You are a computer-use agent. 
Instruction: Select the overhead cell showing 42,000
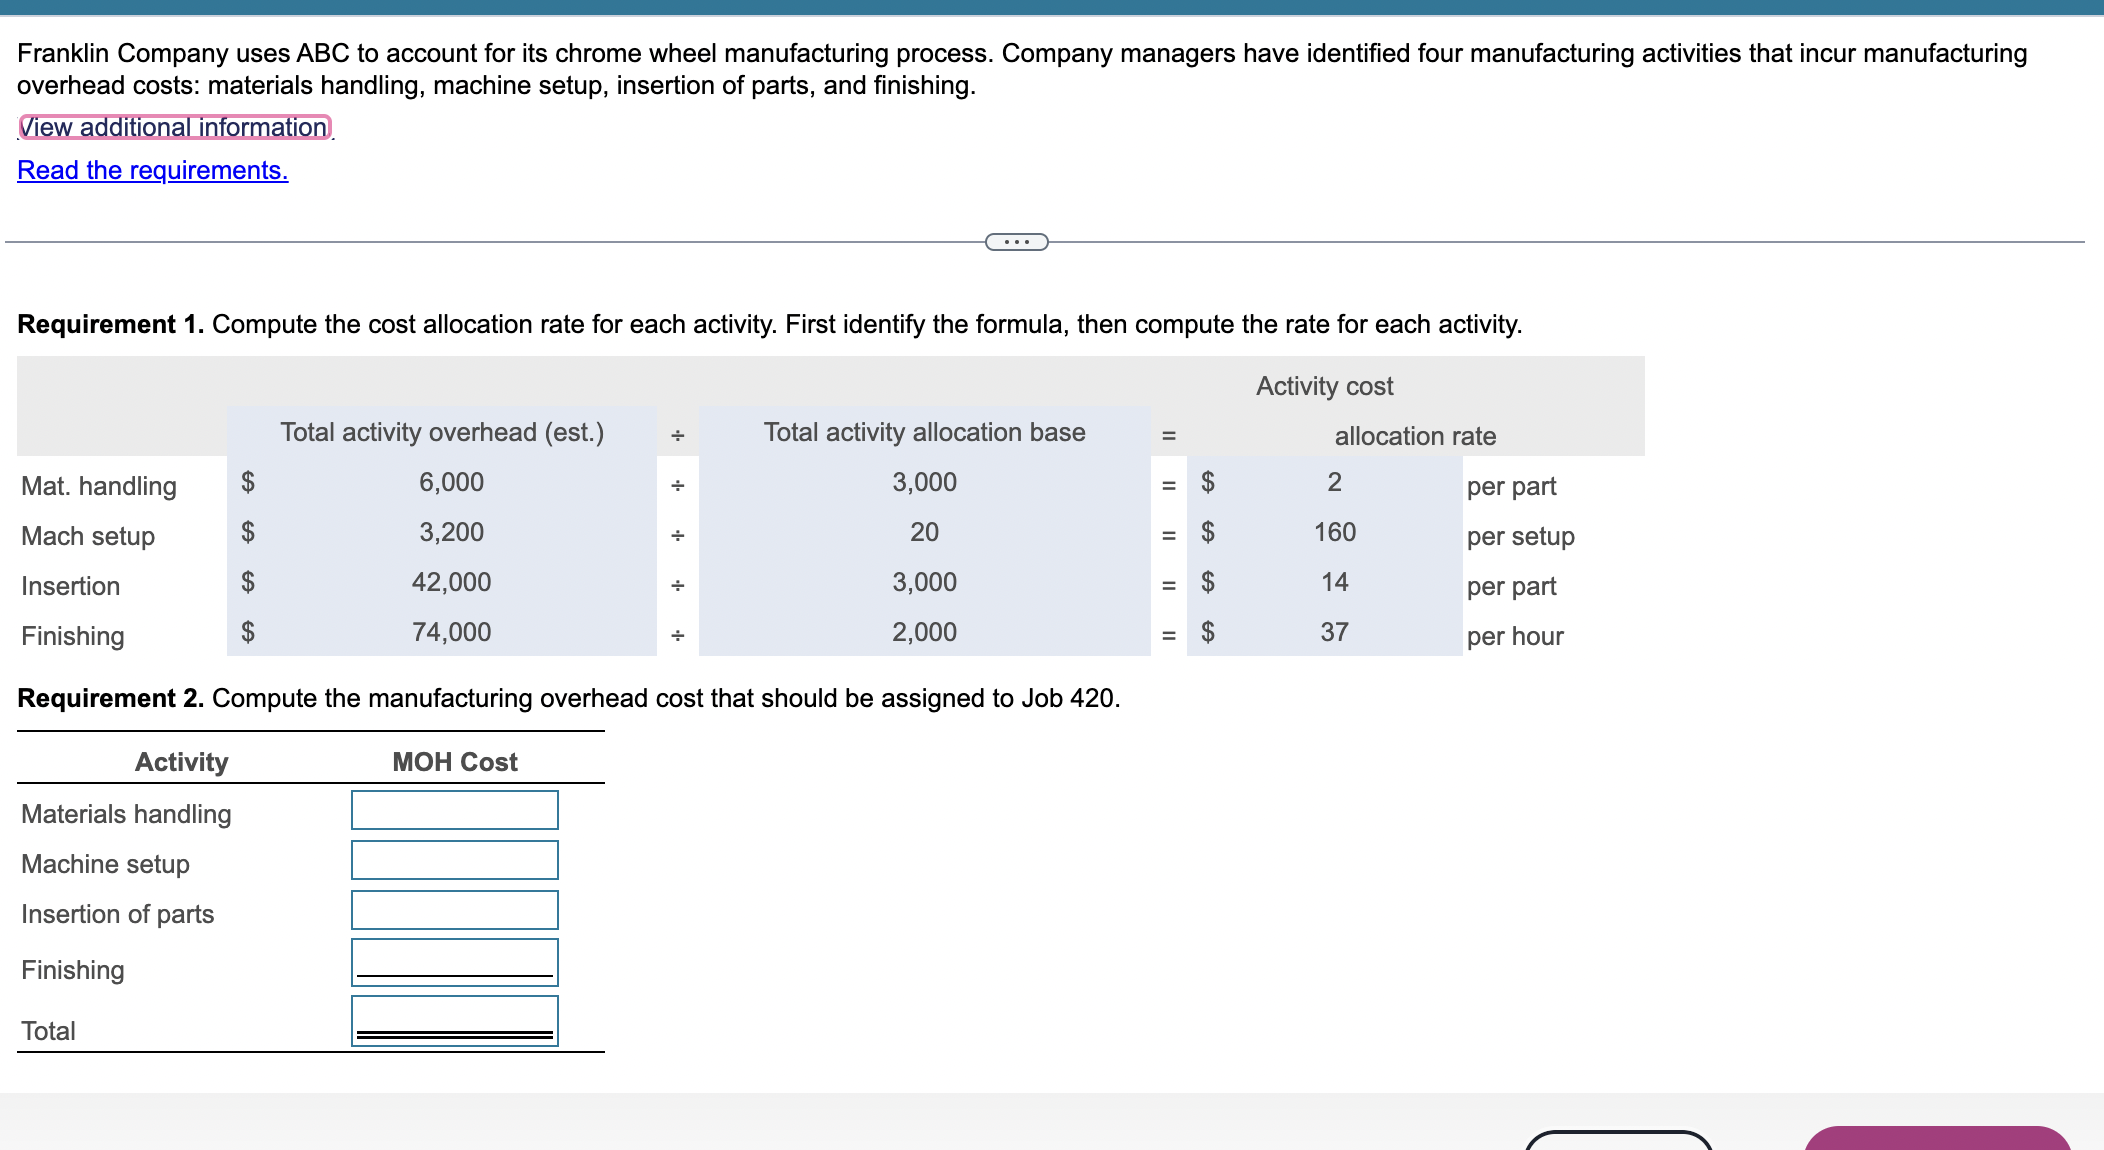pos(451,583)
